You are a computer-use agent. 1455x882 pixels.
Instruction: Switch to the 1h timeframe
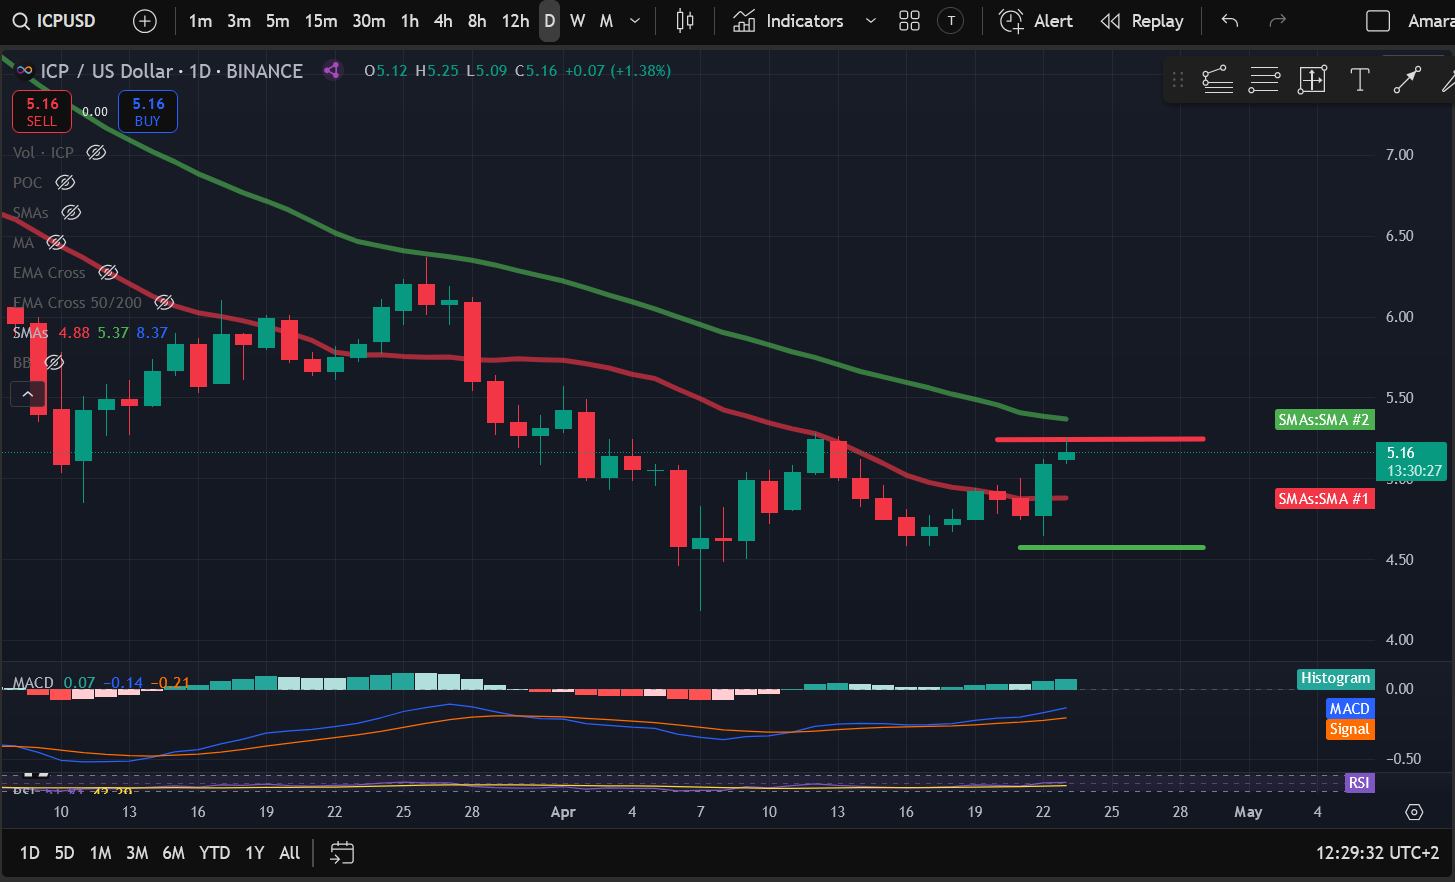(410, 21)
